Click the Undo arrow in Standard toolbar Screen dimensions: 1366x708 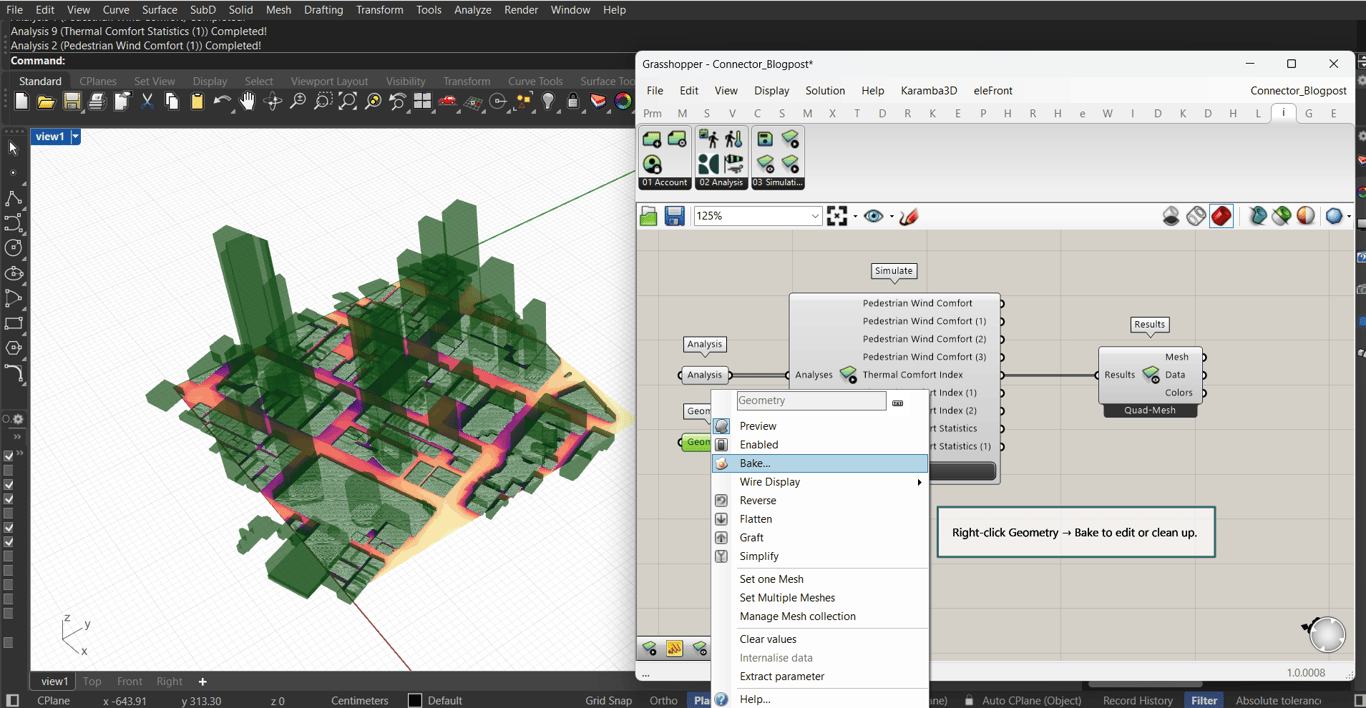pos(222,102)
